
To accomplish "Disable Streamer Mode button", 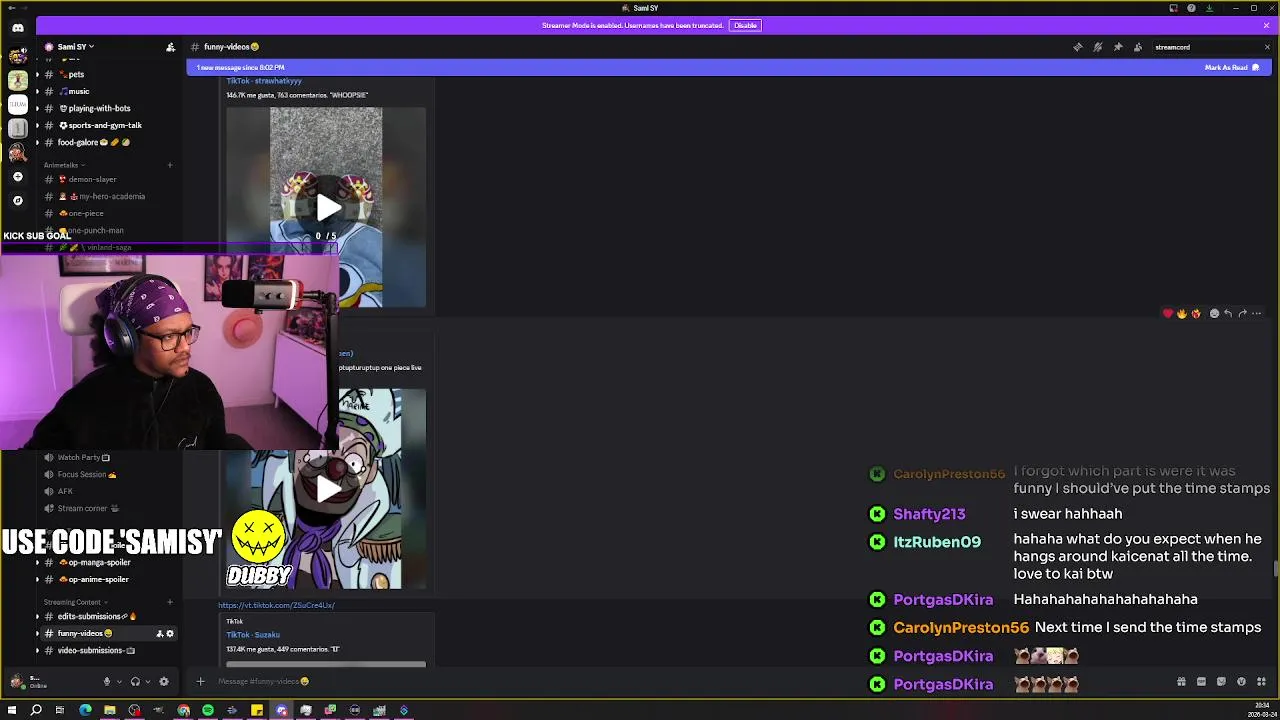I will pos(745,25).
